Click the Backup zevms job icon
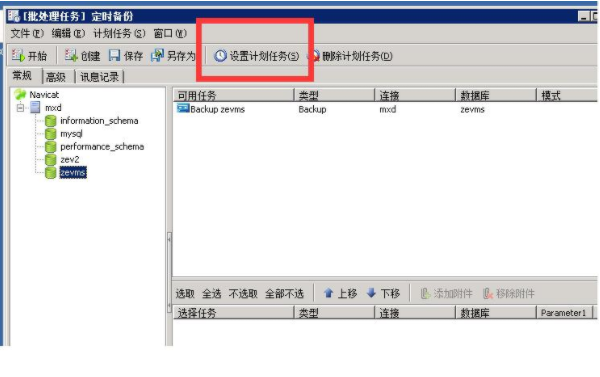 [183, 109]
